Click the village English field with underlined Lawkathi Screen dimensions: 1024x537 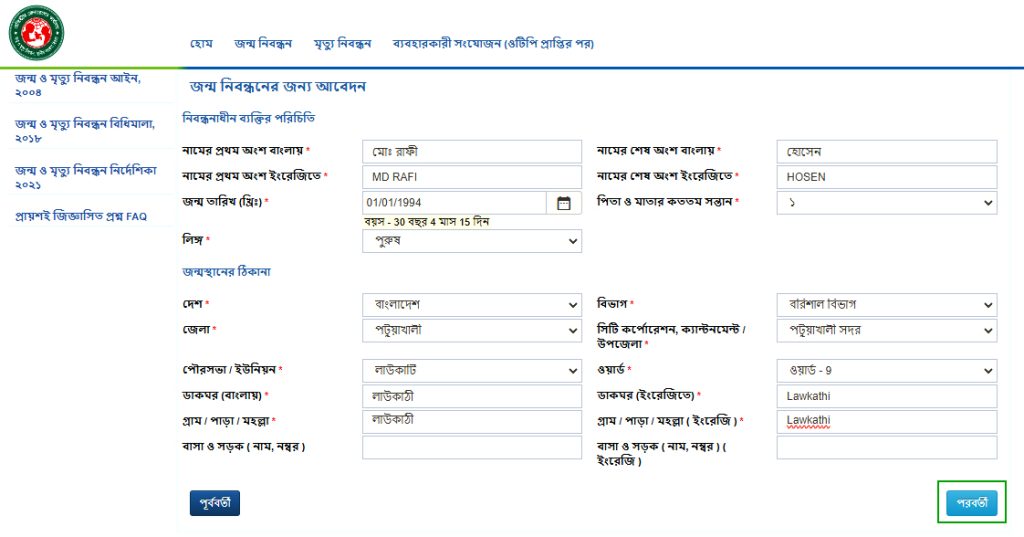click(x=886, y=421)
